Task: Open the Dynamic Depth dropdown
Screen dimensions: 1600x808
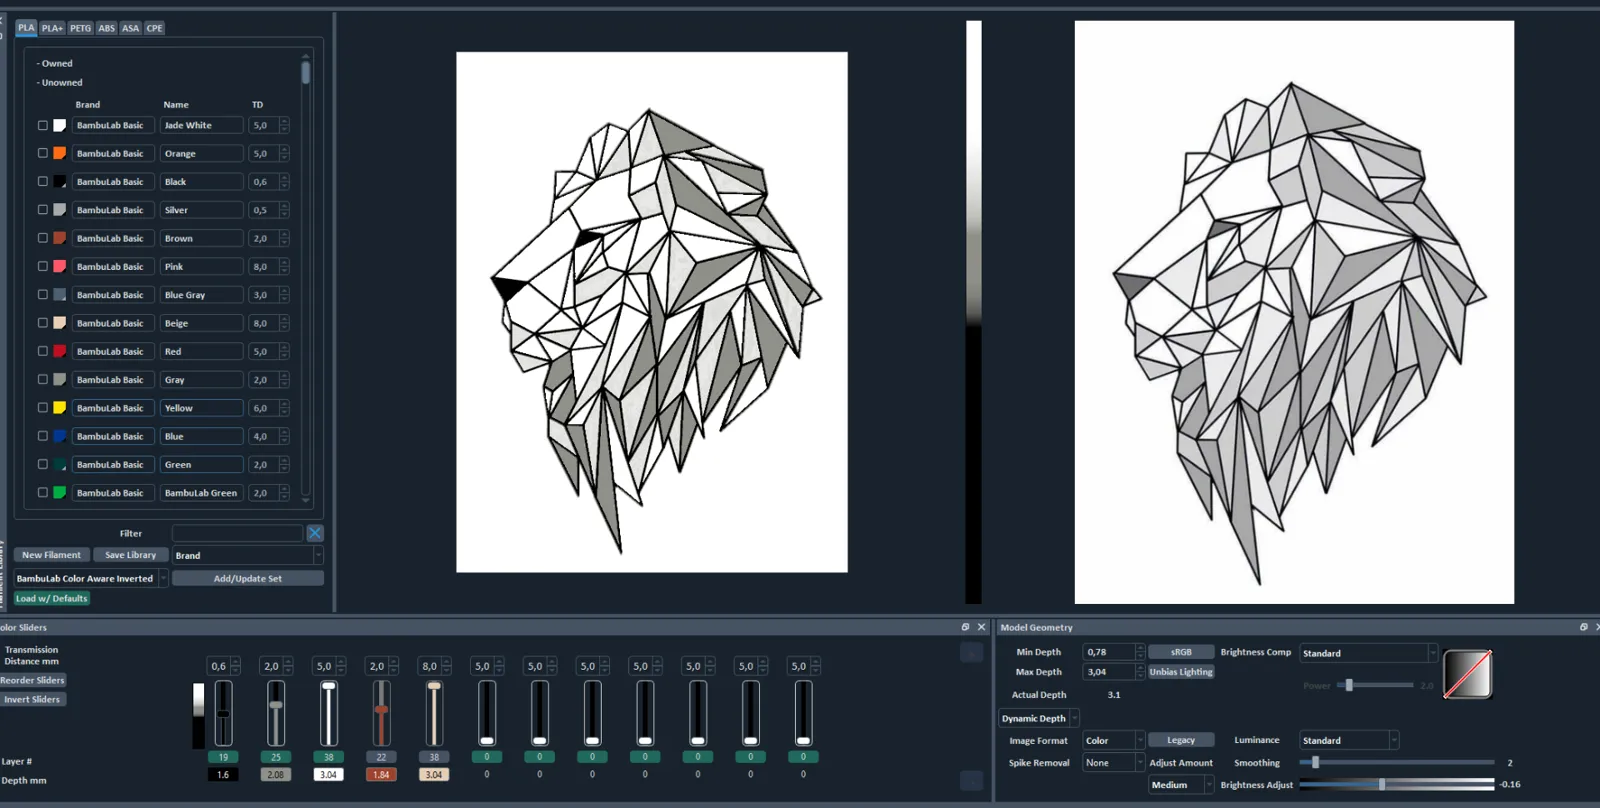Action: 1040,718
